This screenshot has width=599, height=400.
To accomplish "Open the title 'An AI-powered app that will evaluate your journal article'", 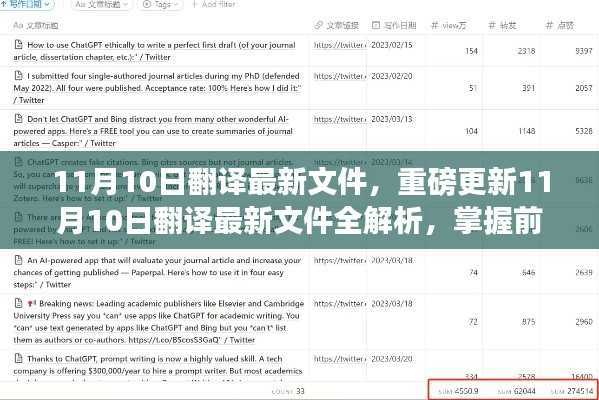I will click(157, 272).
